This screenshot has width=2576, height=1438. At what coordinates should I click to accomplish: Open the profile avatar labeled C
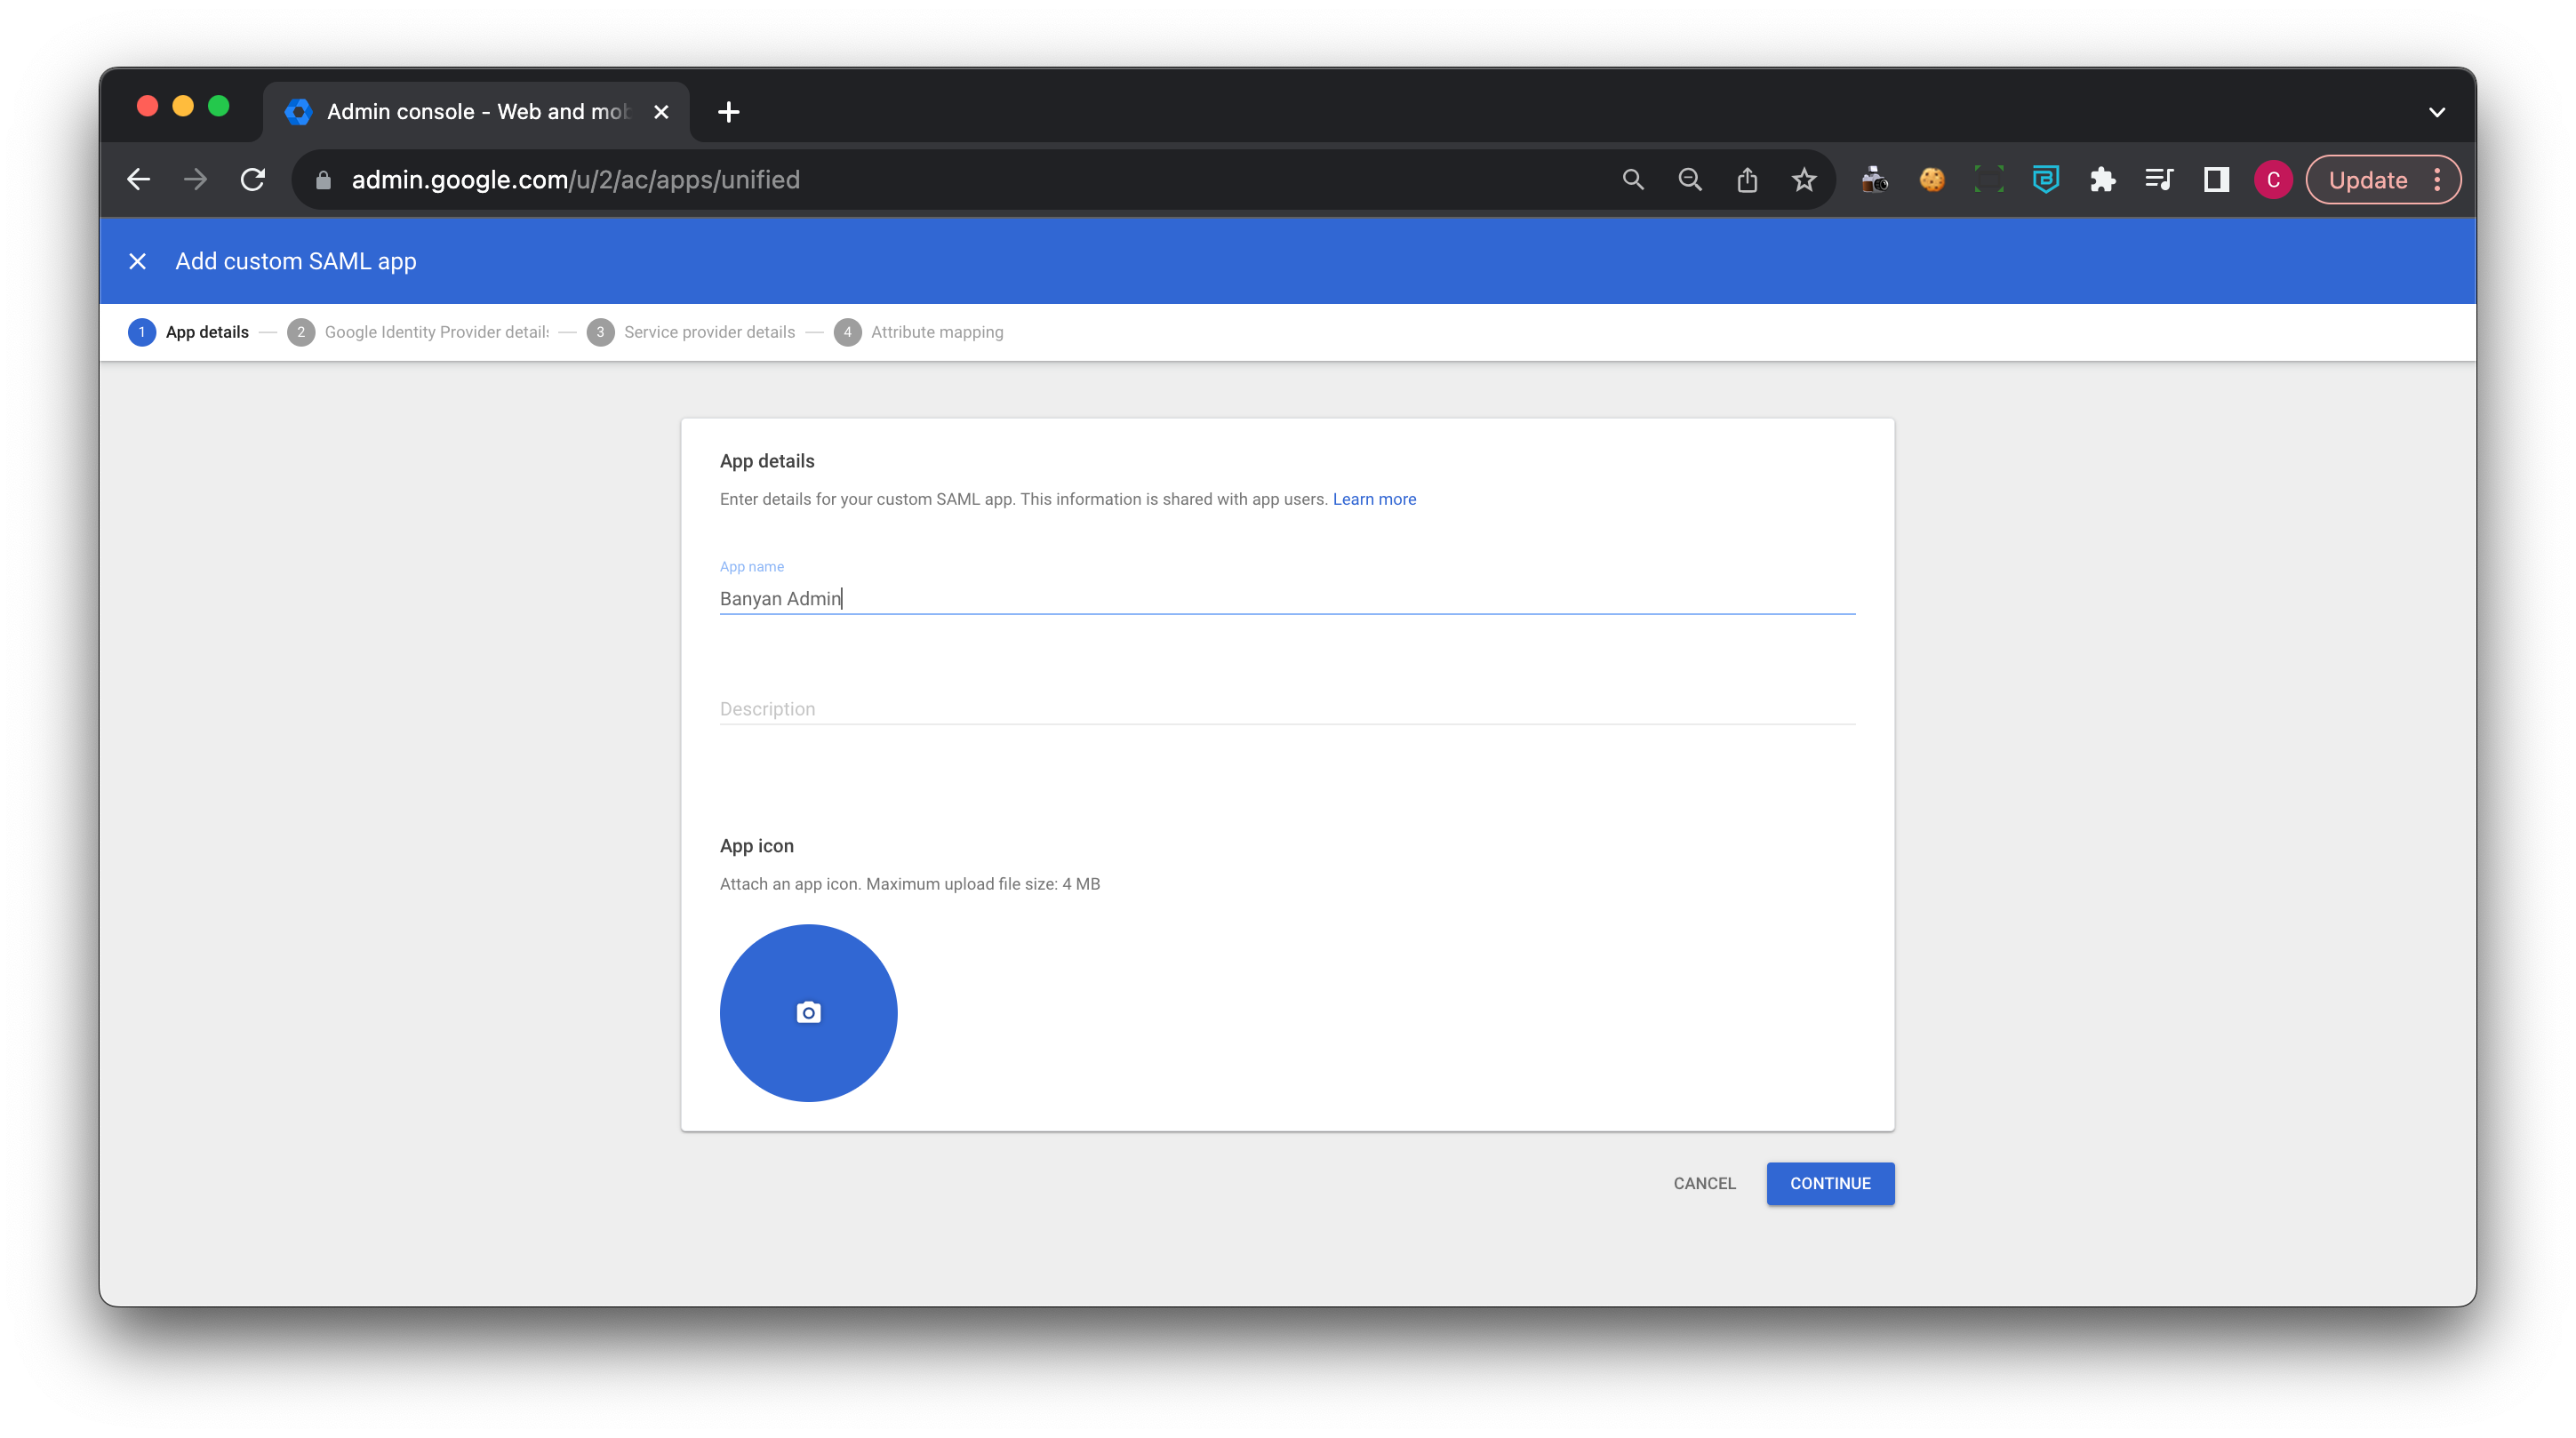point(2272,180)
